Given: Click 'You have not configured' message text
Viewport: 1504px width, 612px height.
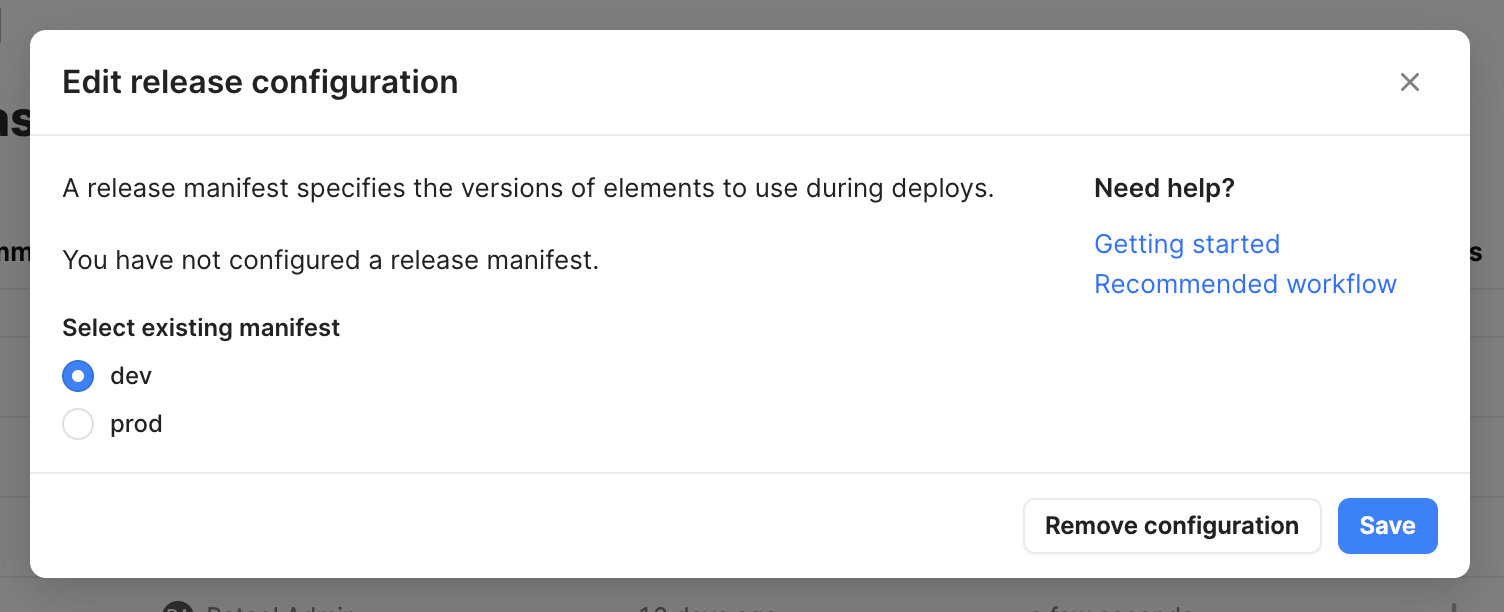Looking at the screenshot, I should pyautogui.click(x=330, y=261).
